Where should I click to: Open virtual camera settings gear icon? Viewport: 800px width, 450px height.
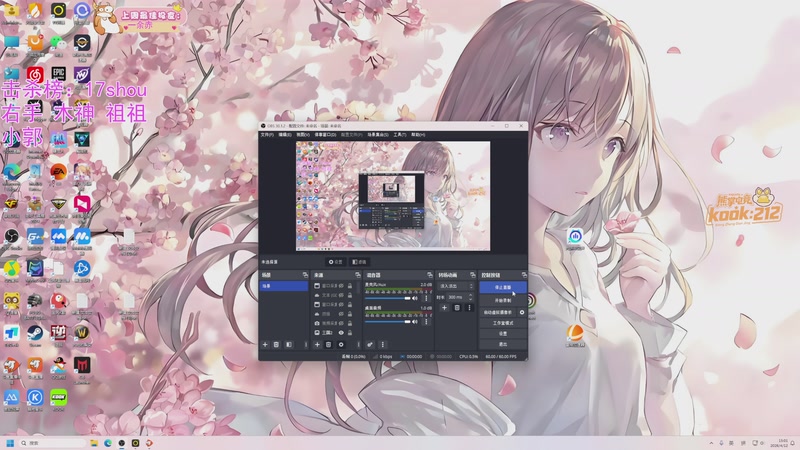coord(522,312)
